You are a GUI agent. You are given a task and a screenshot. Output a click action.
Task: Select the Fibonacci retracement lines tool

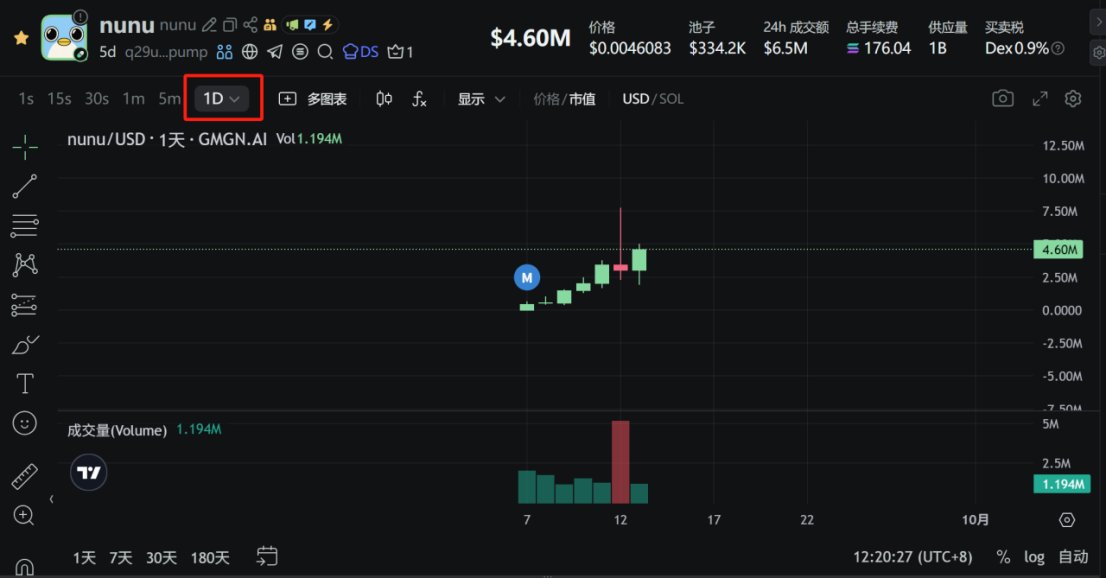click(25, 226)
